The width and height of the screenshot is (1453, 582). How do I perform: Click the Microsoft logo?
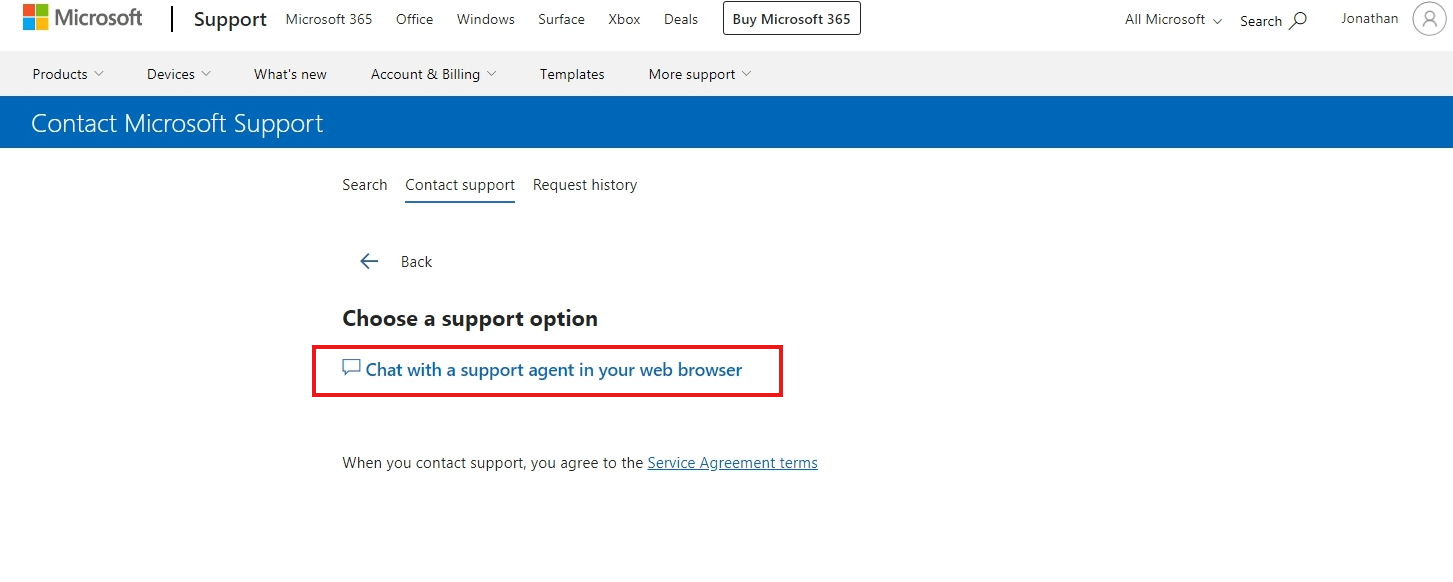[x=84, y=17]
